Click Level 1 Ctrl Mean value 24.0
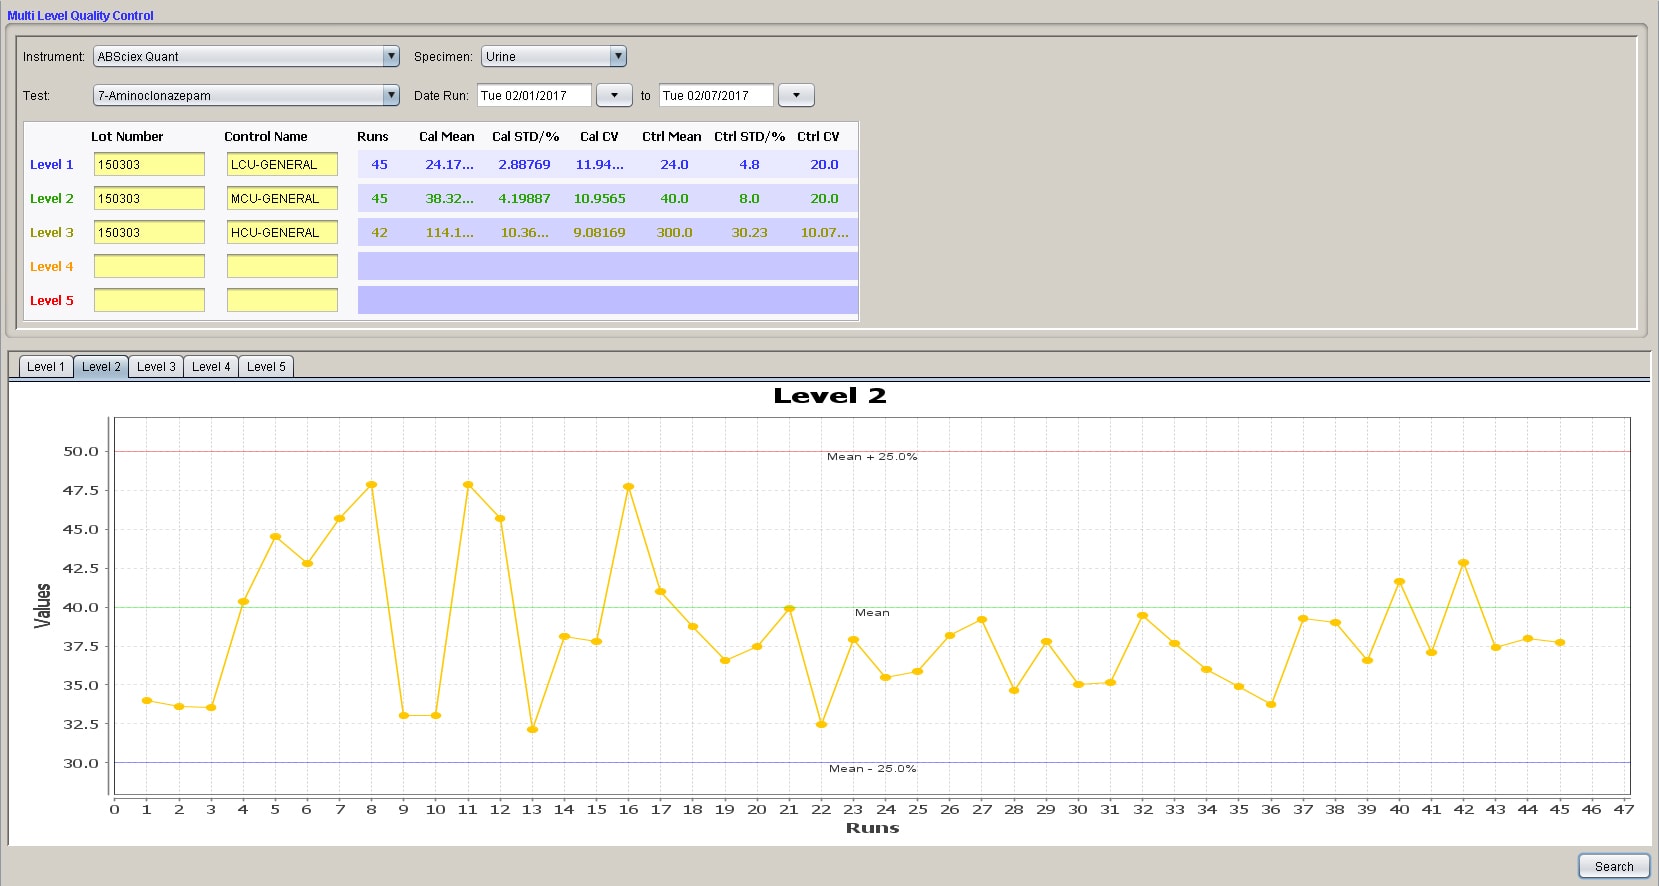This screenshot has width=1659, height=886. [675, 165]
